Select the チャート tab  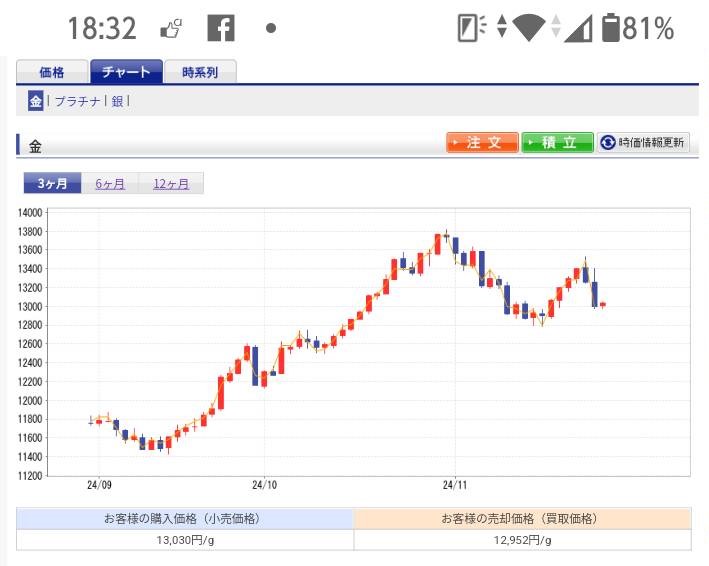[125, 72]
